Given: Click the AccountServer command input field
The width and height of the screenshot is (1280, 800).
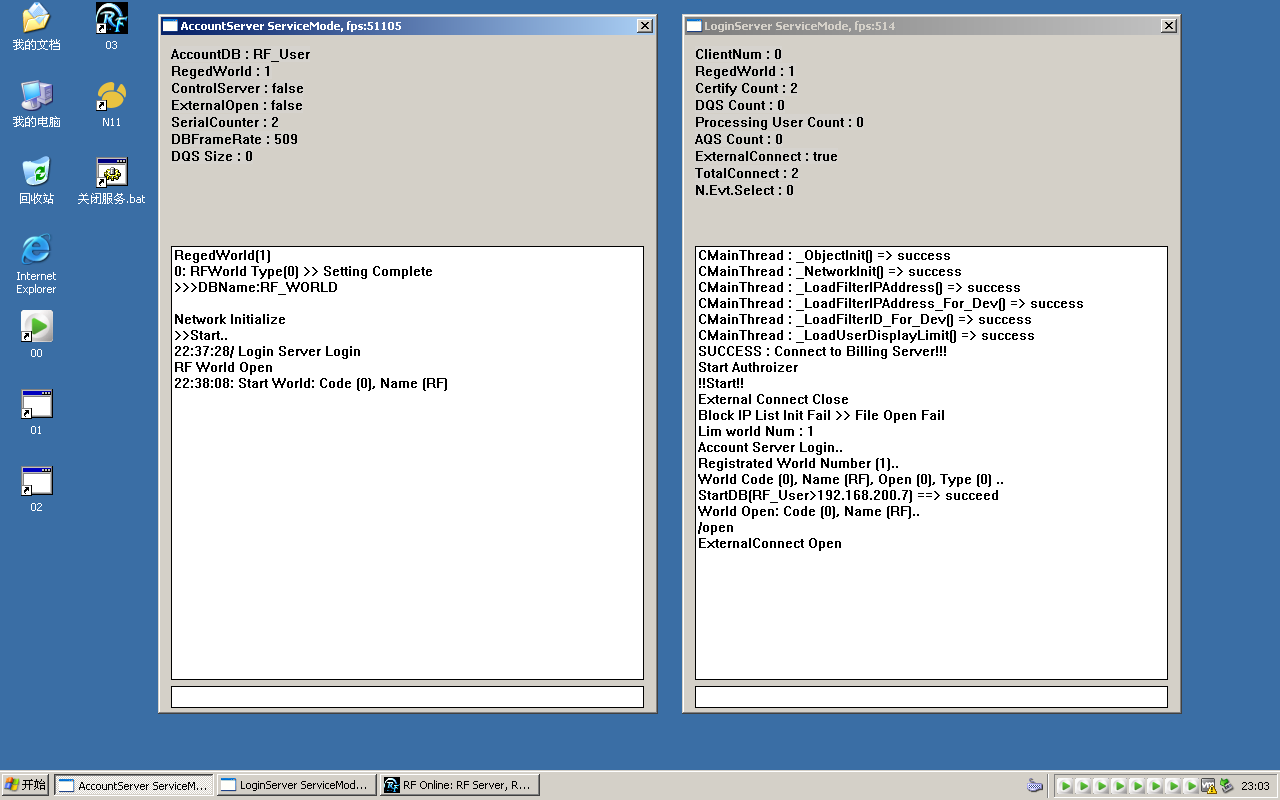Looking at the screenshot, I should [407, 696].
